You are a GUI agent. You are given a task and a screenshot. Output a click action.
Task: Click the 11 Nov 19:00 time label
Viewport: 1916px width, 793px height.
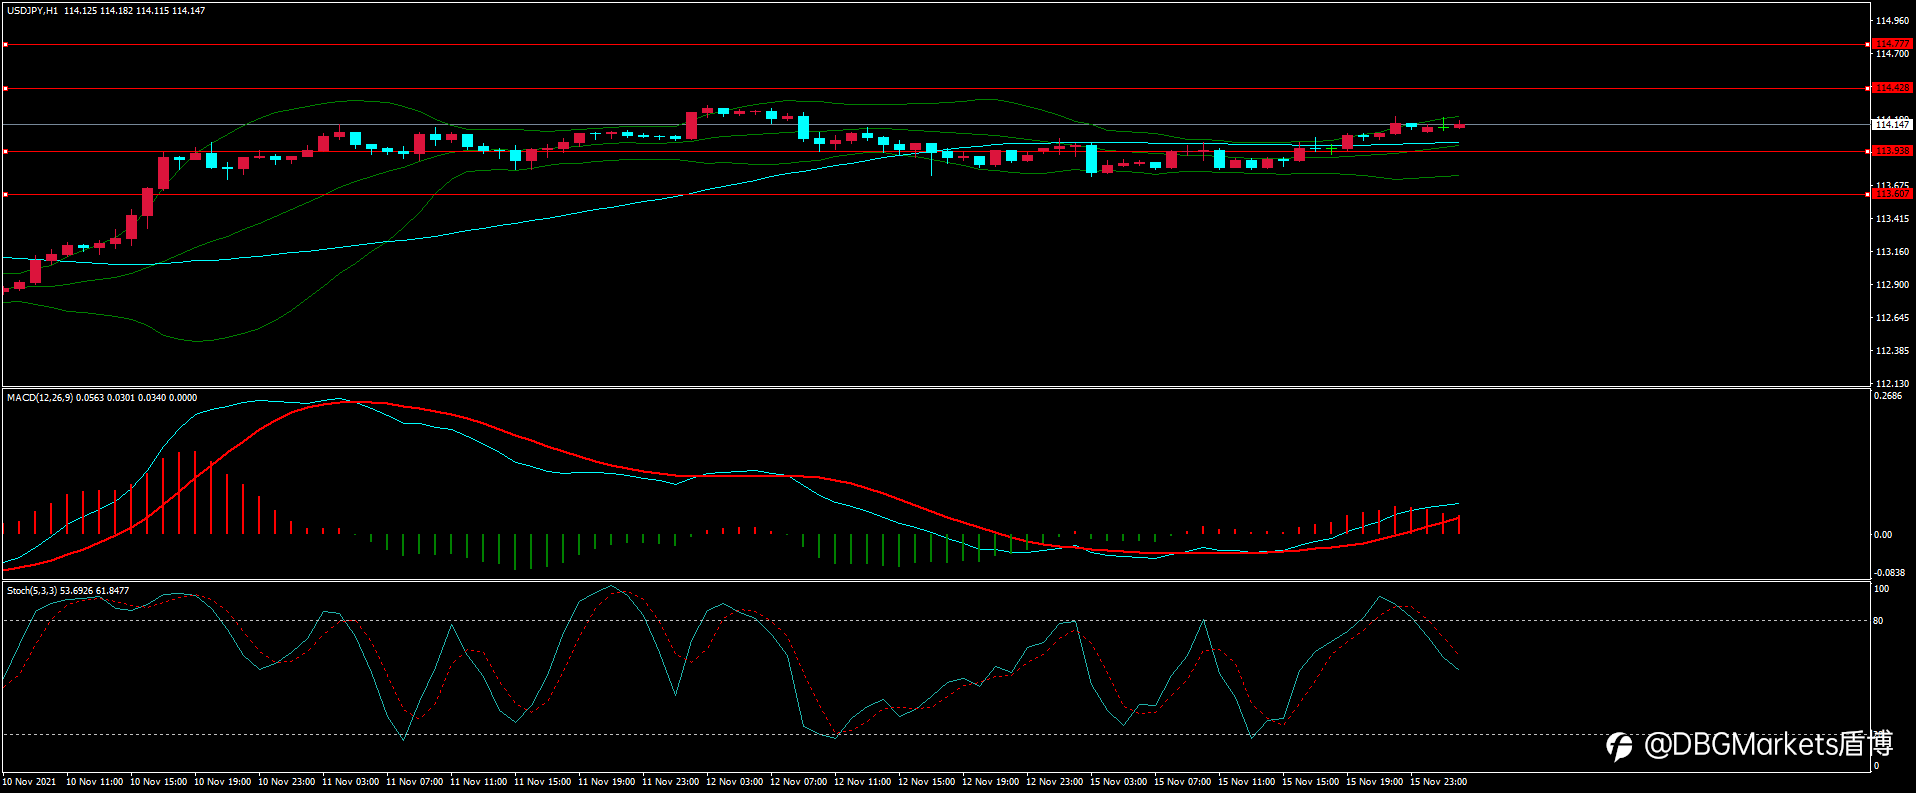tap(606, 782)
